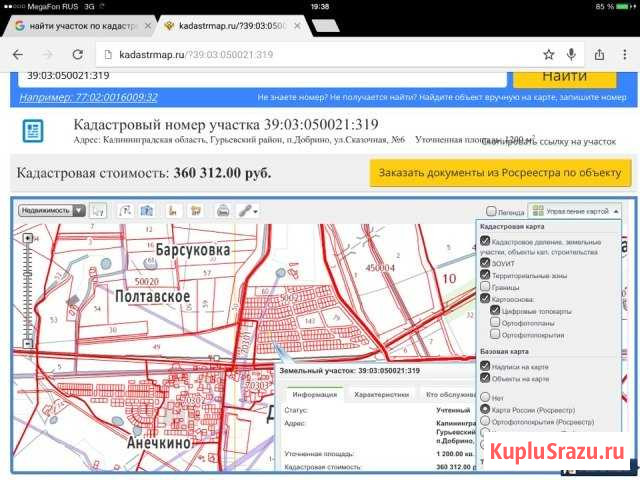Uncheck Цифровые топокарты checkbox

[x=495, y=310]
